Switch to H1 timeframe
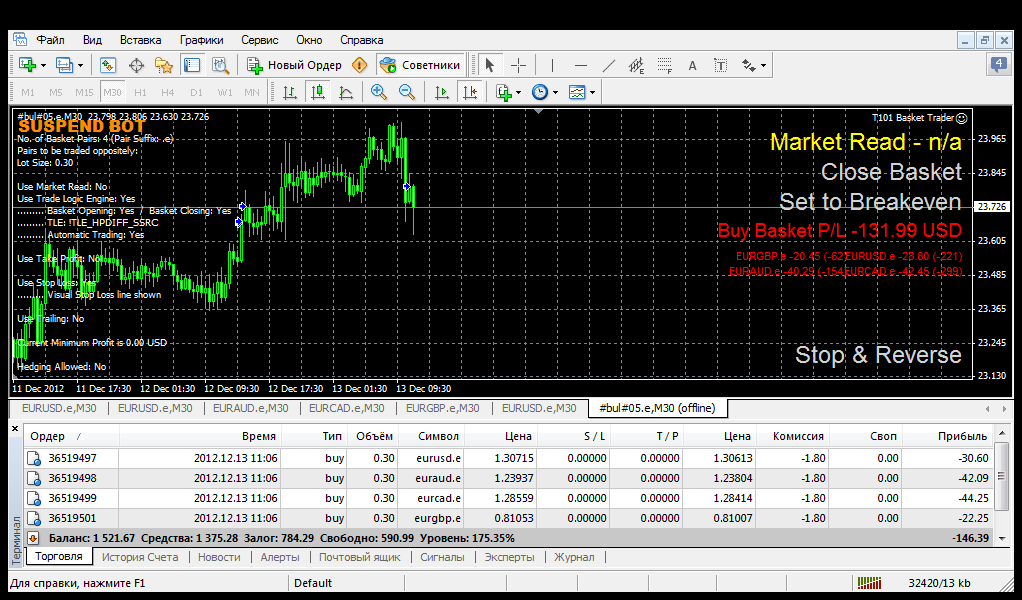 (x=140, y=93)
